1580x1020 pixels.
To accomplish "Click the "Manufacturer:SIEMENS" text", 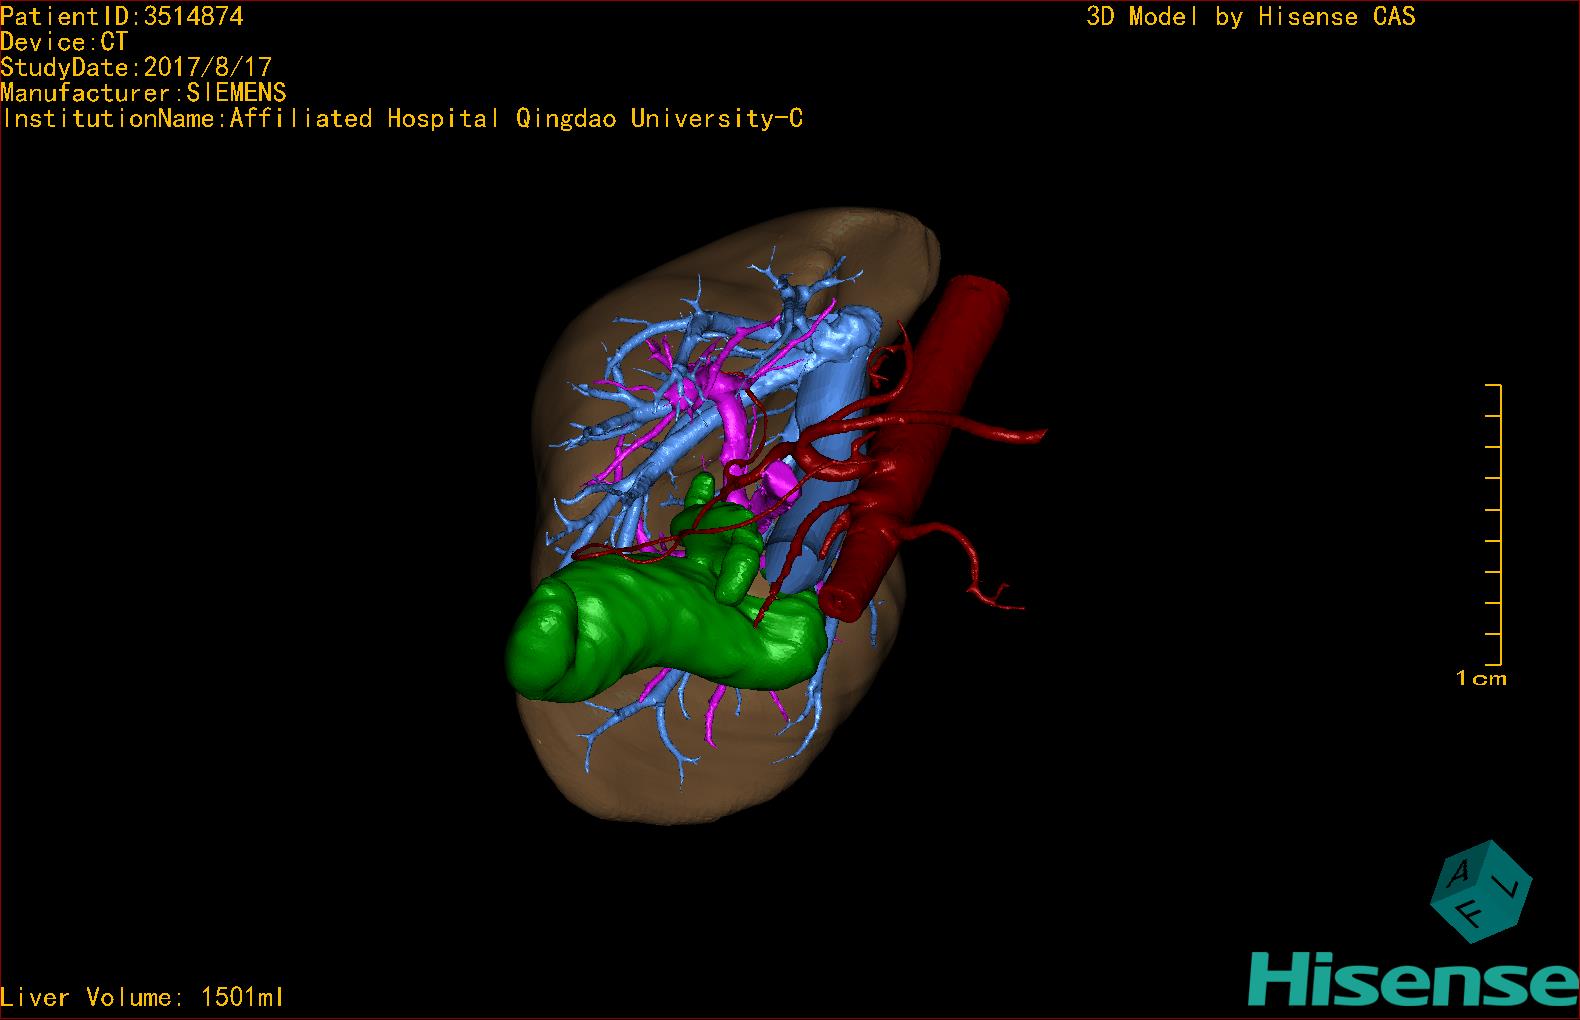I will [143, 93].
